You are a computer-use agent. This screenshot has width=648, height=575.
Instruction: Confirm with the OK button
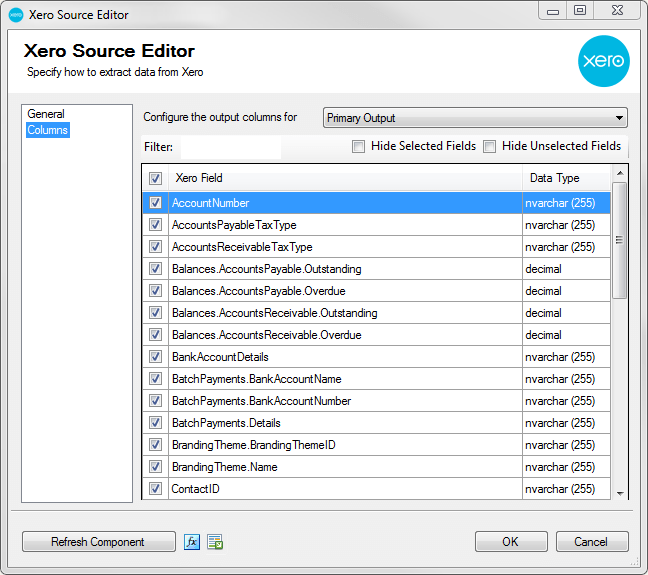click(x=511, y=542)
